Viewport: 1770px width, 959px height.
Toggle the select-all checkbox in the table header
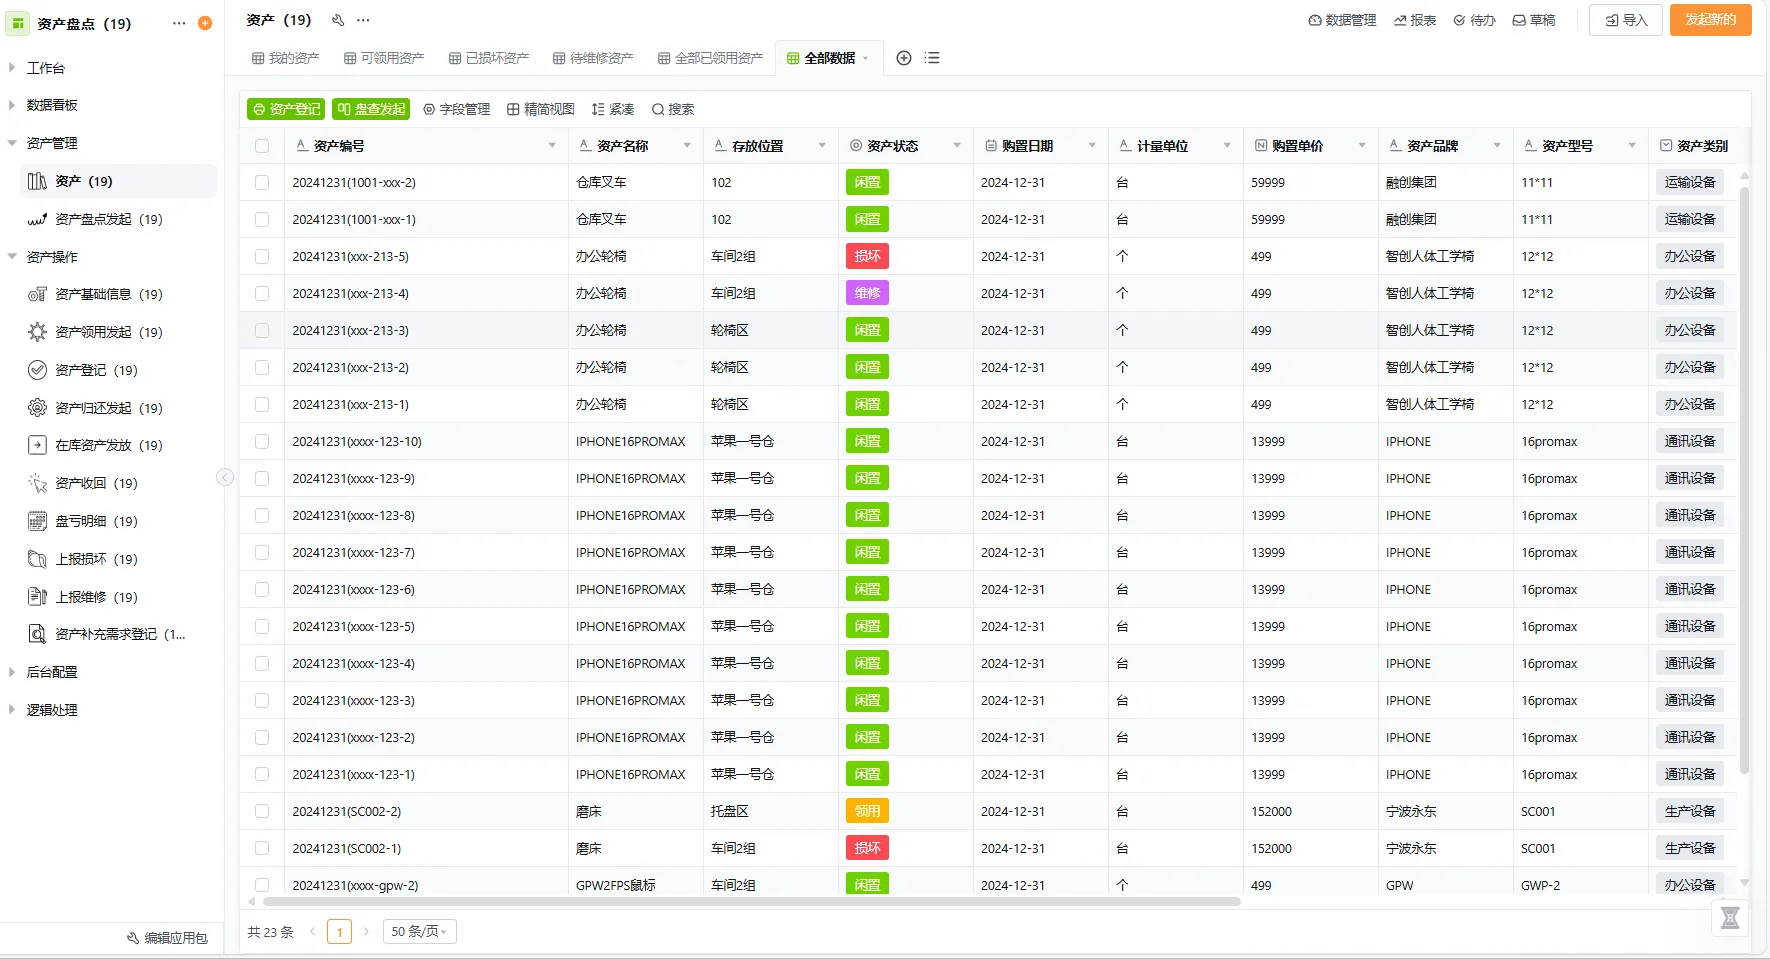tap(261, 145)
